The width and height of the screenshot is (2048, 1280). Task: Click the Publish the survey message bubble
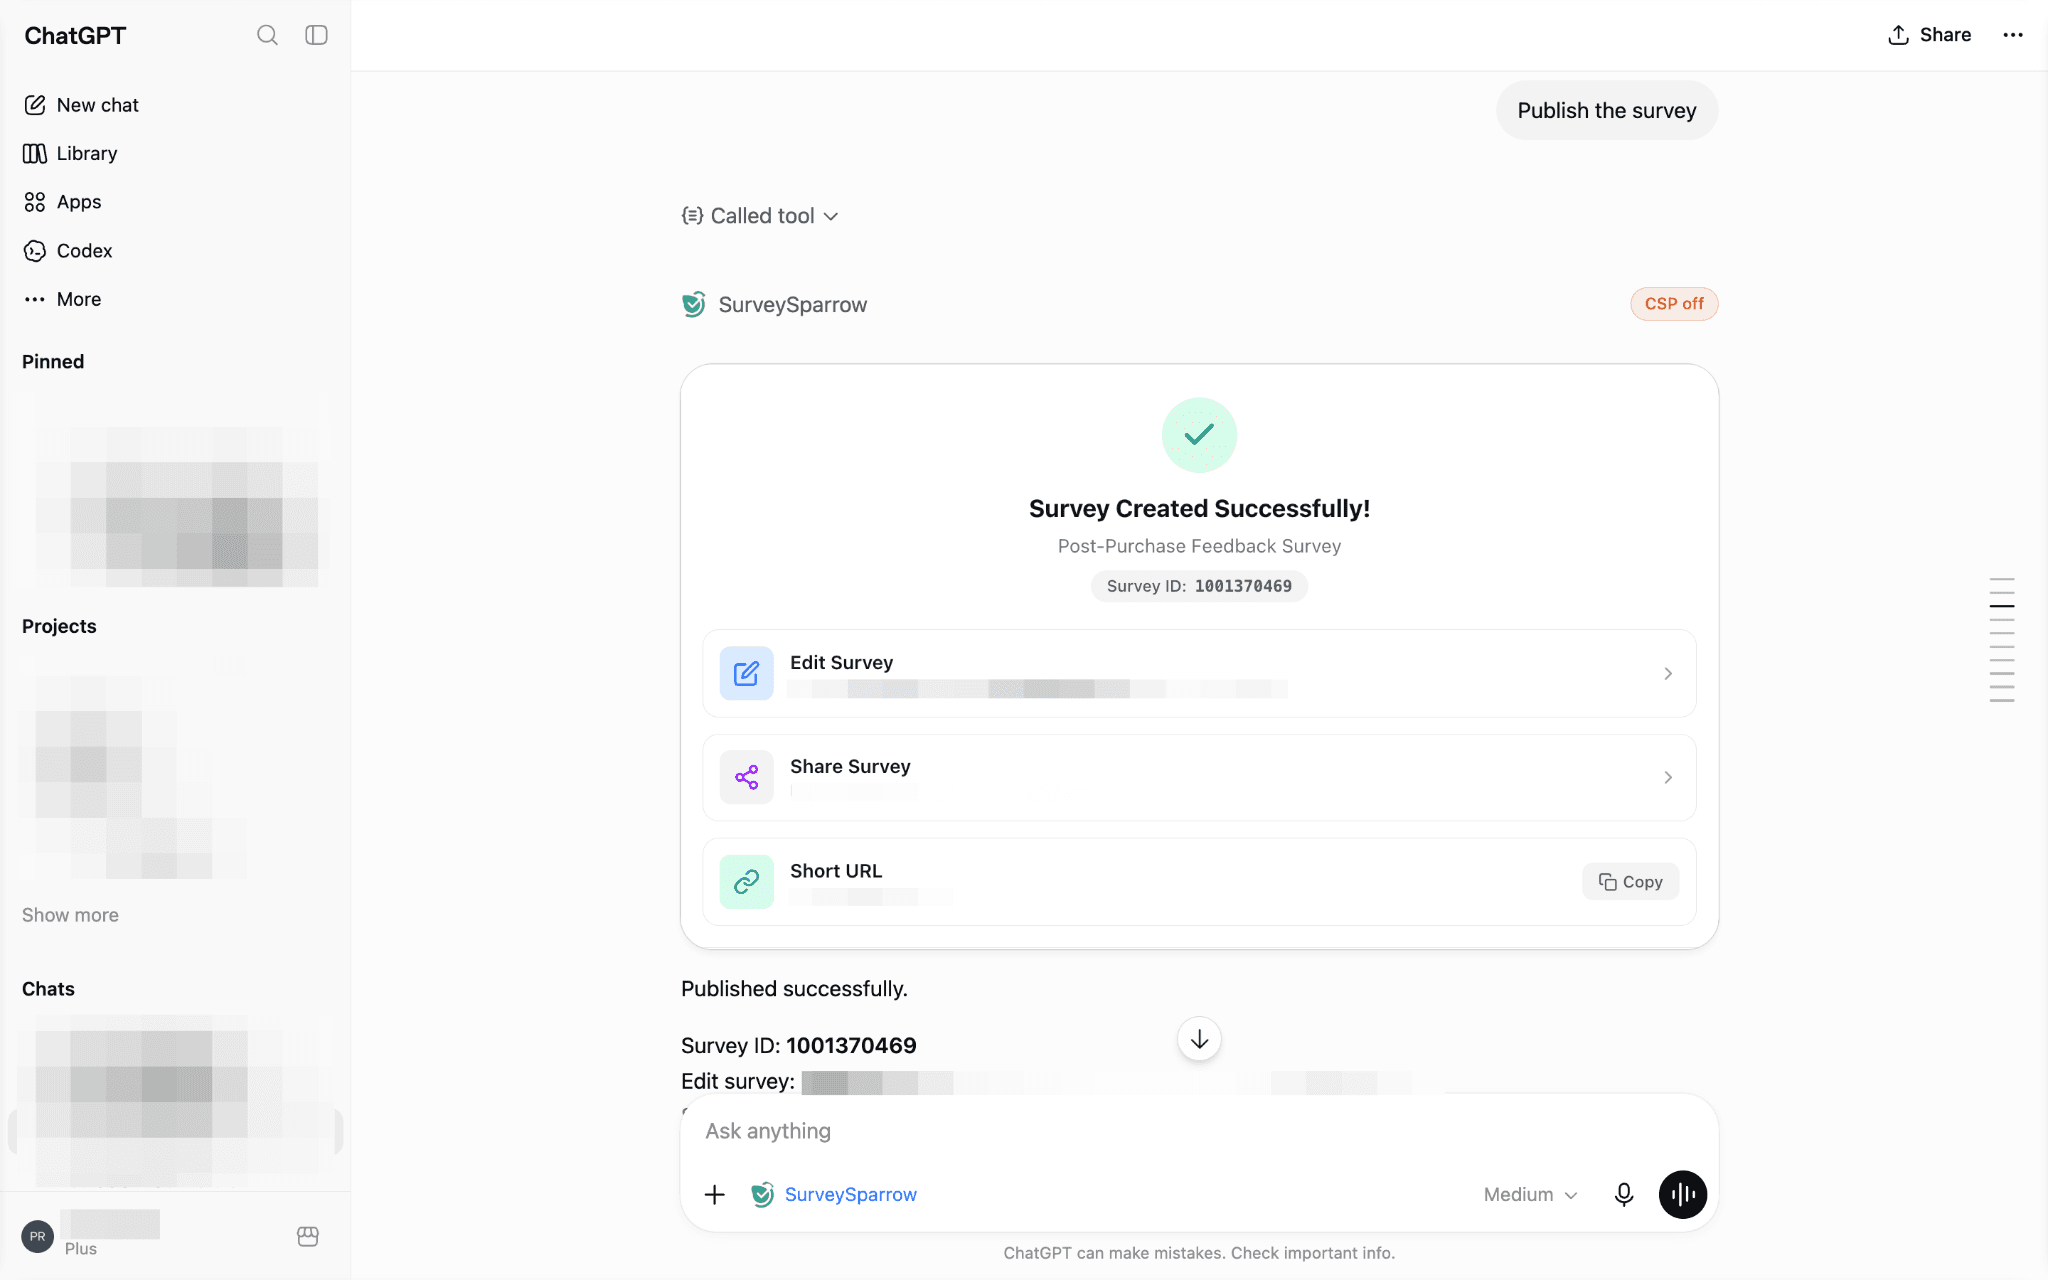pyautogui.click(x=1606, y=110)
